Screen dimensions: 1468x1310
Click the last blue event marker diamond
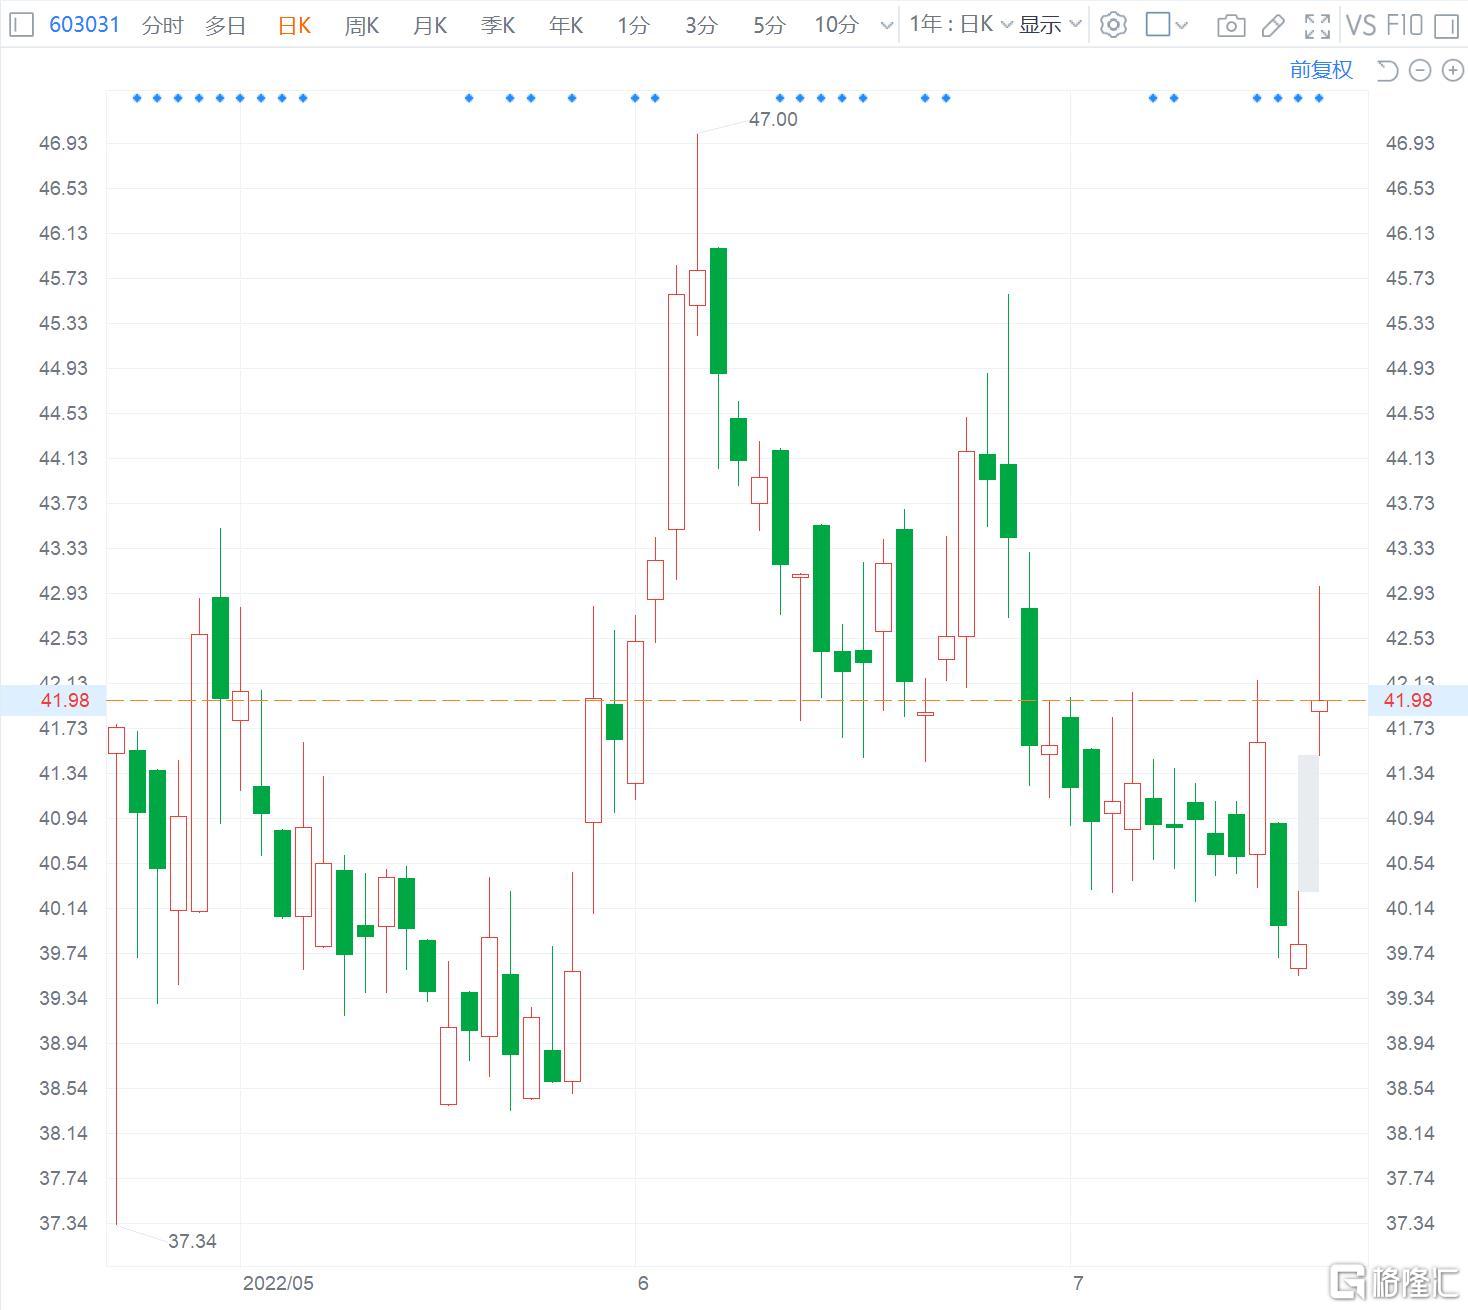click(x=1319, y=98)
